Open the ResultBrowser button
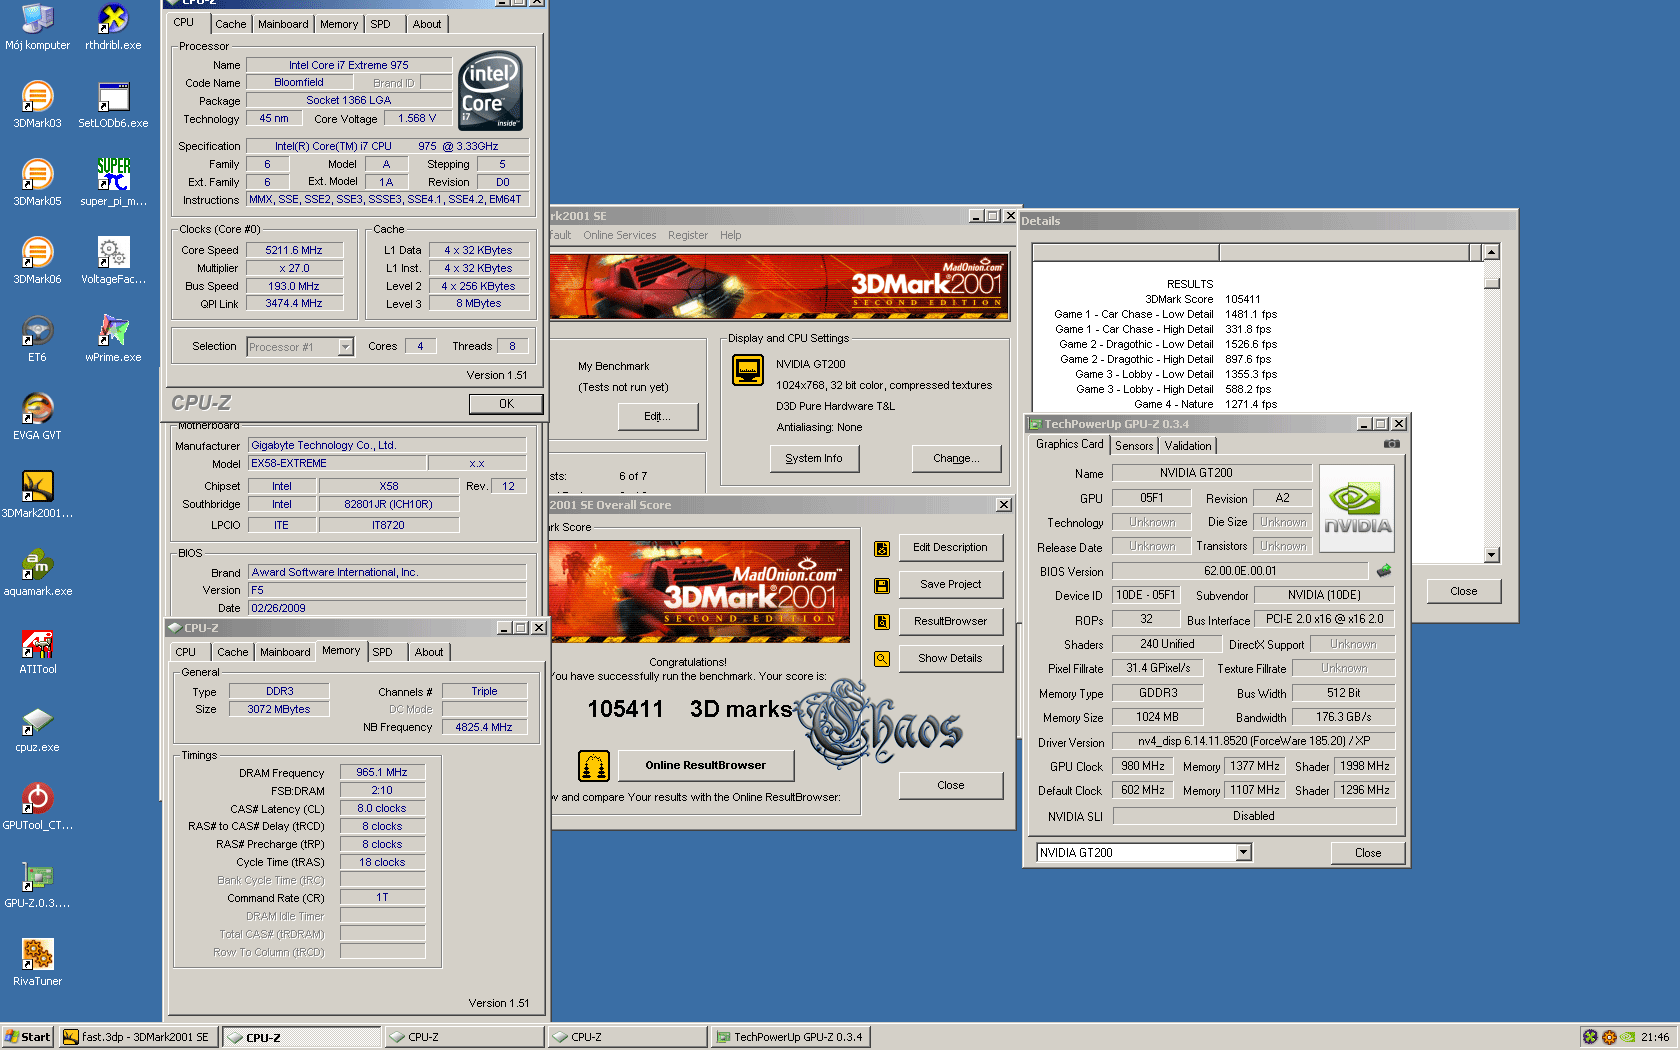This screenshot has width=1680, height=1050. [950, 622]
